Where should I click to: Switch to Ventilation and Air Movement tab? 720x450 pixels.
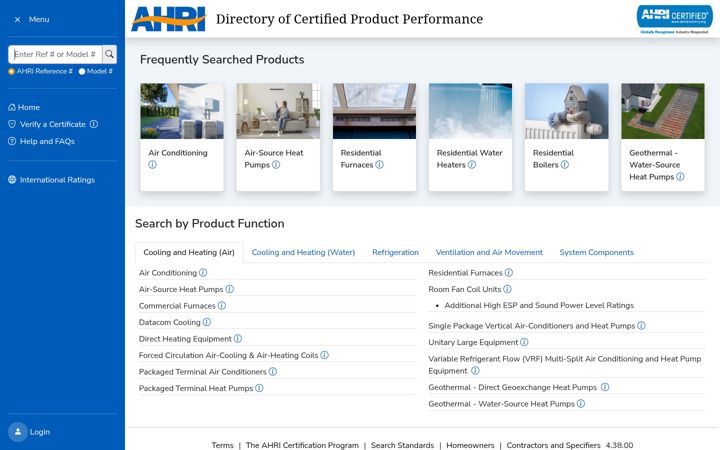tap(489, 253)
